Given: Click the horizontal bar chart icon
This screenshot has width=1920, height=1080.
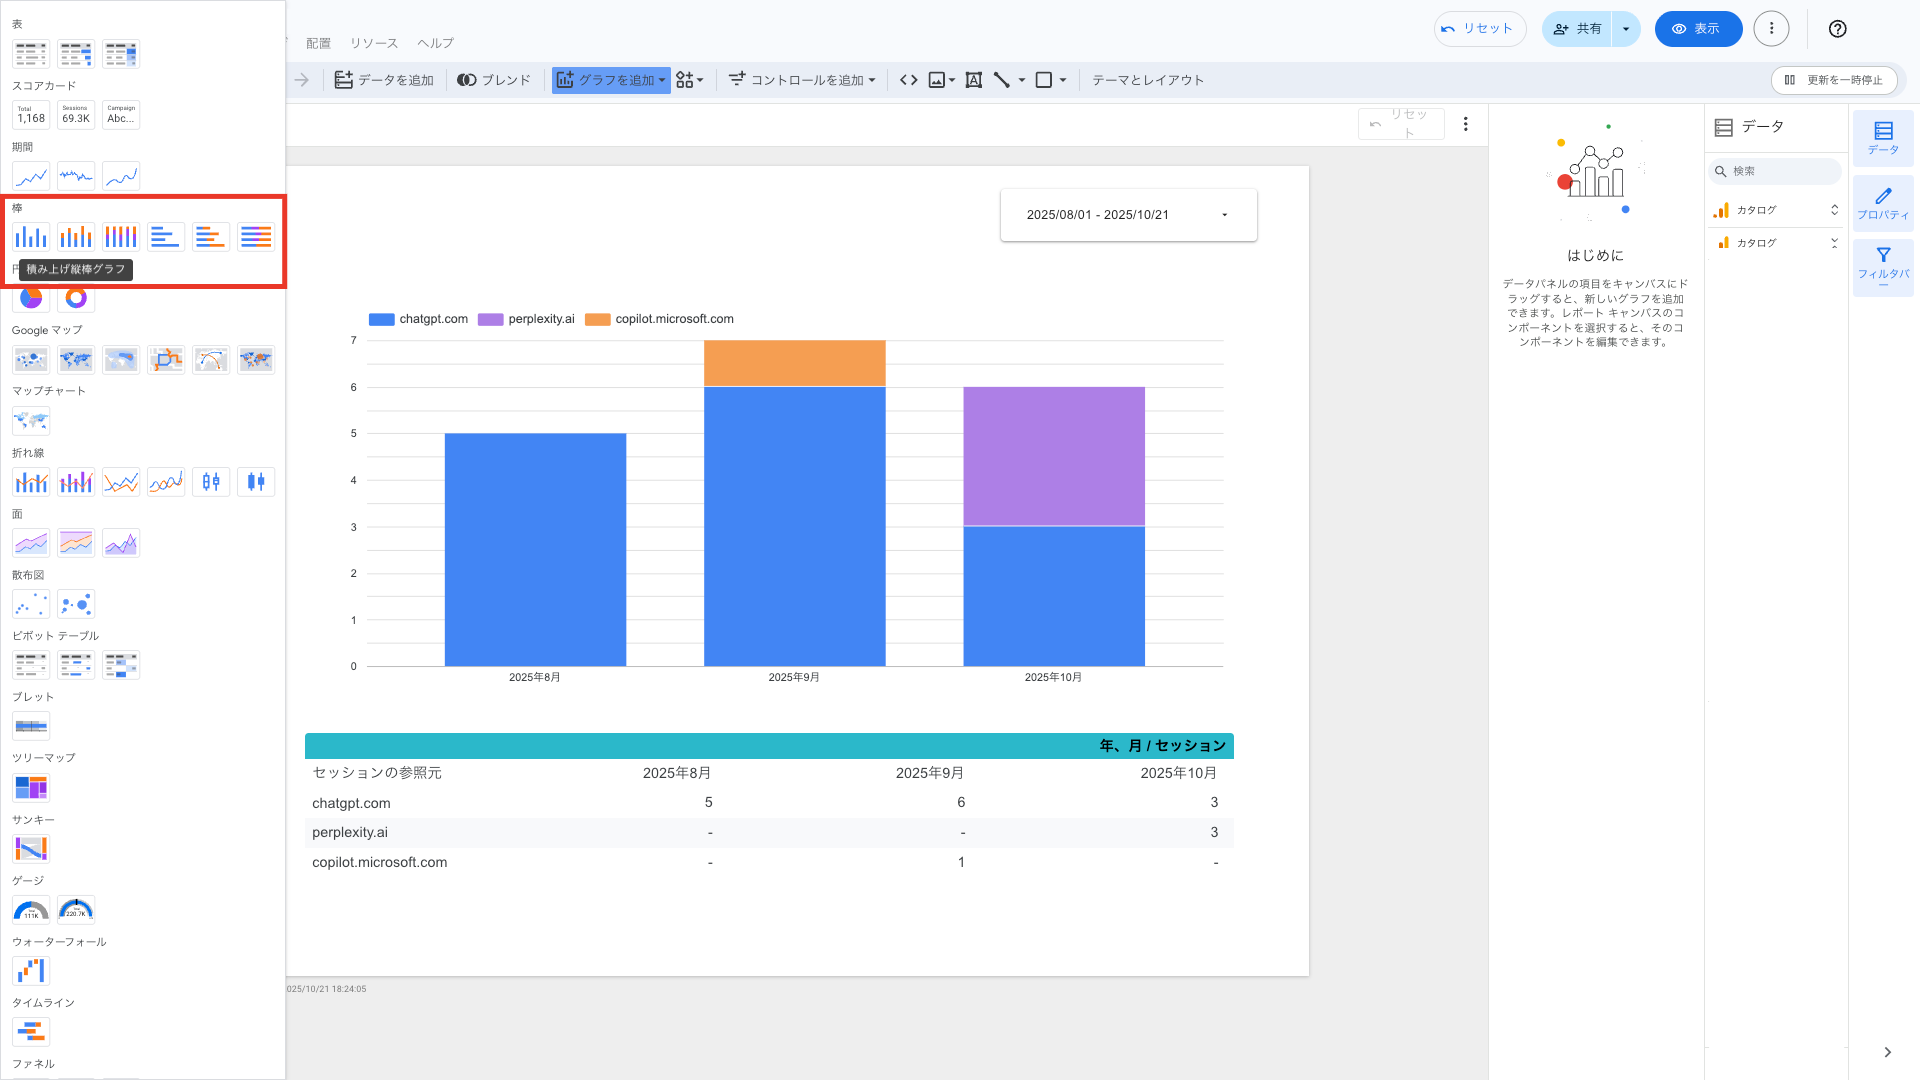Looking at the screenshot, I should pos(166,237).
